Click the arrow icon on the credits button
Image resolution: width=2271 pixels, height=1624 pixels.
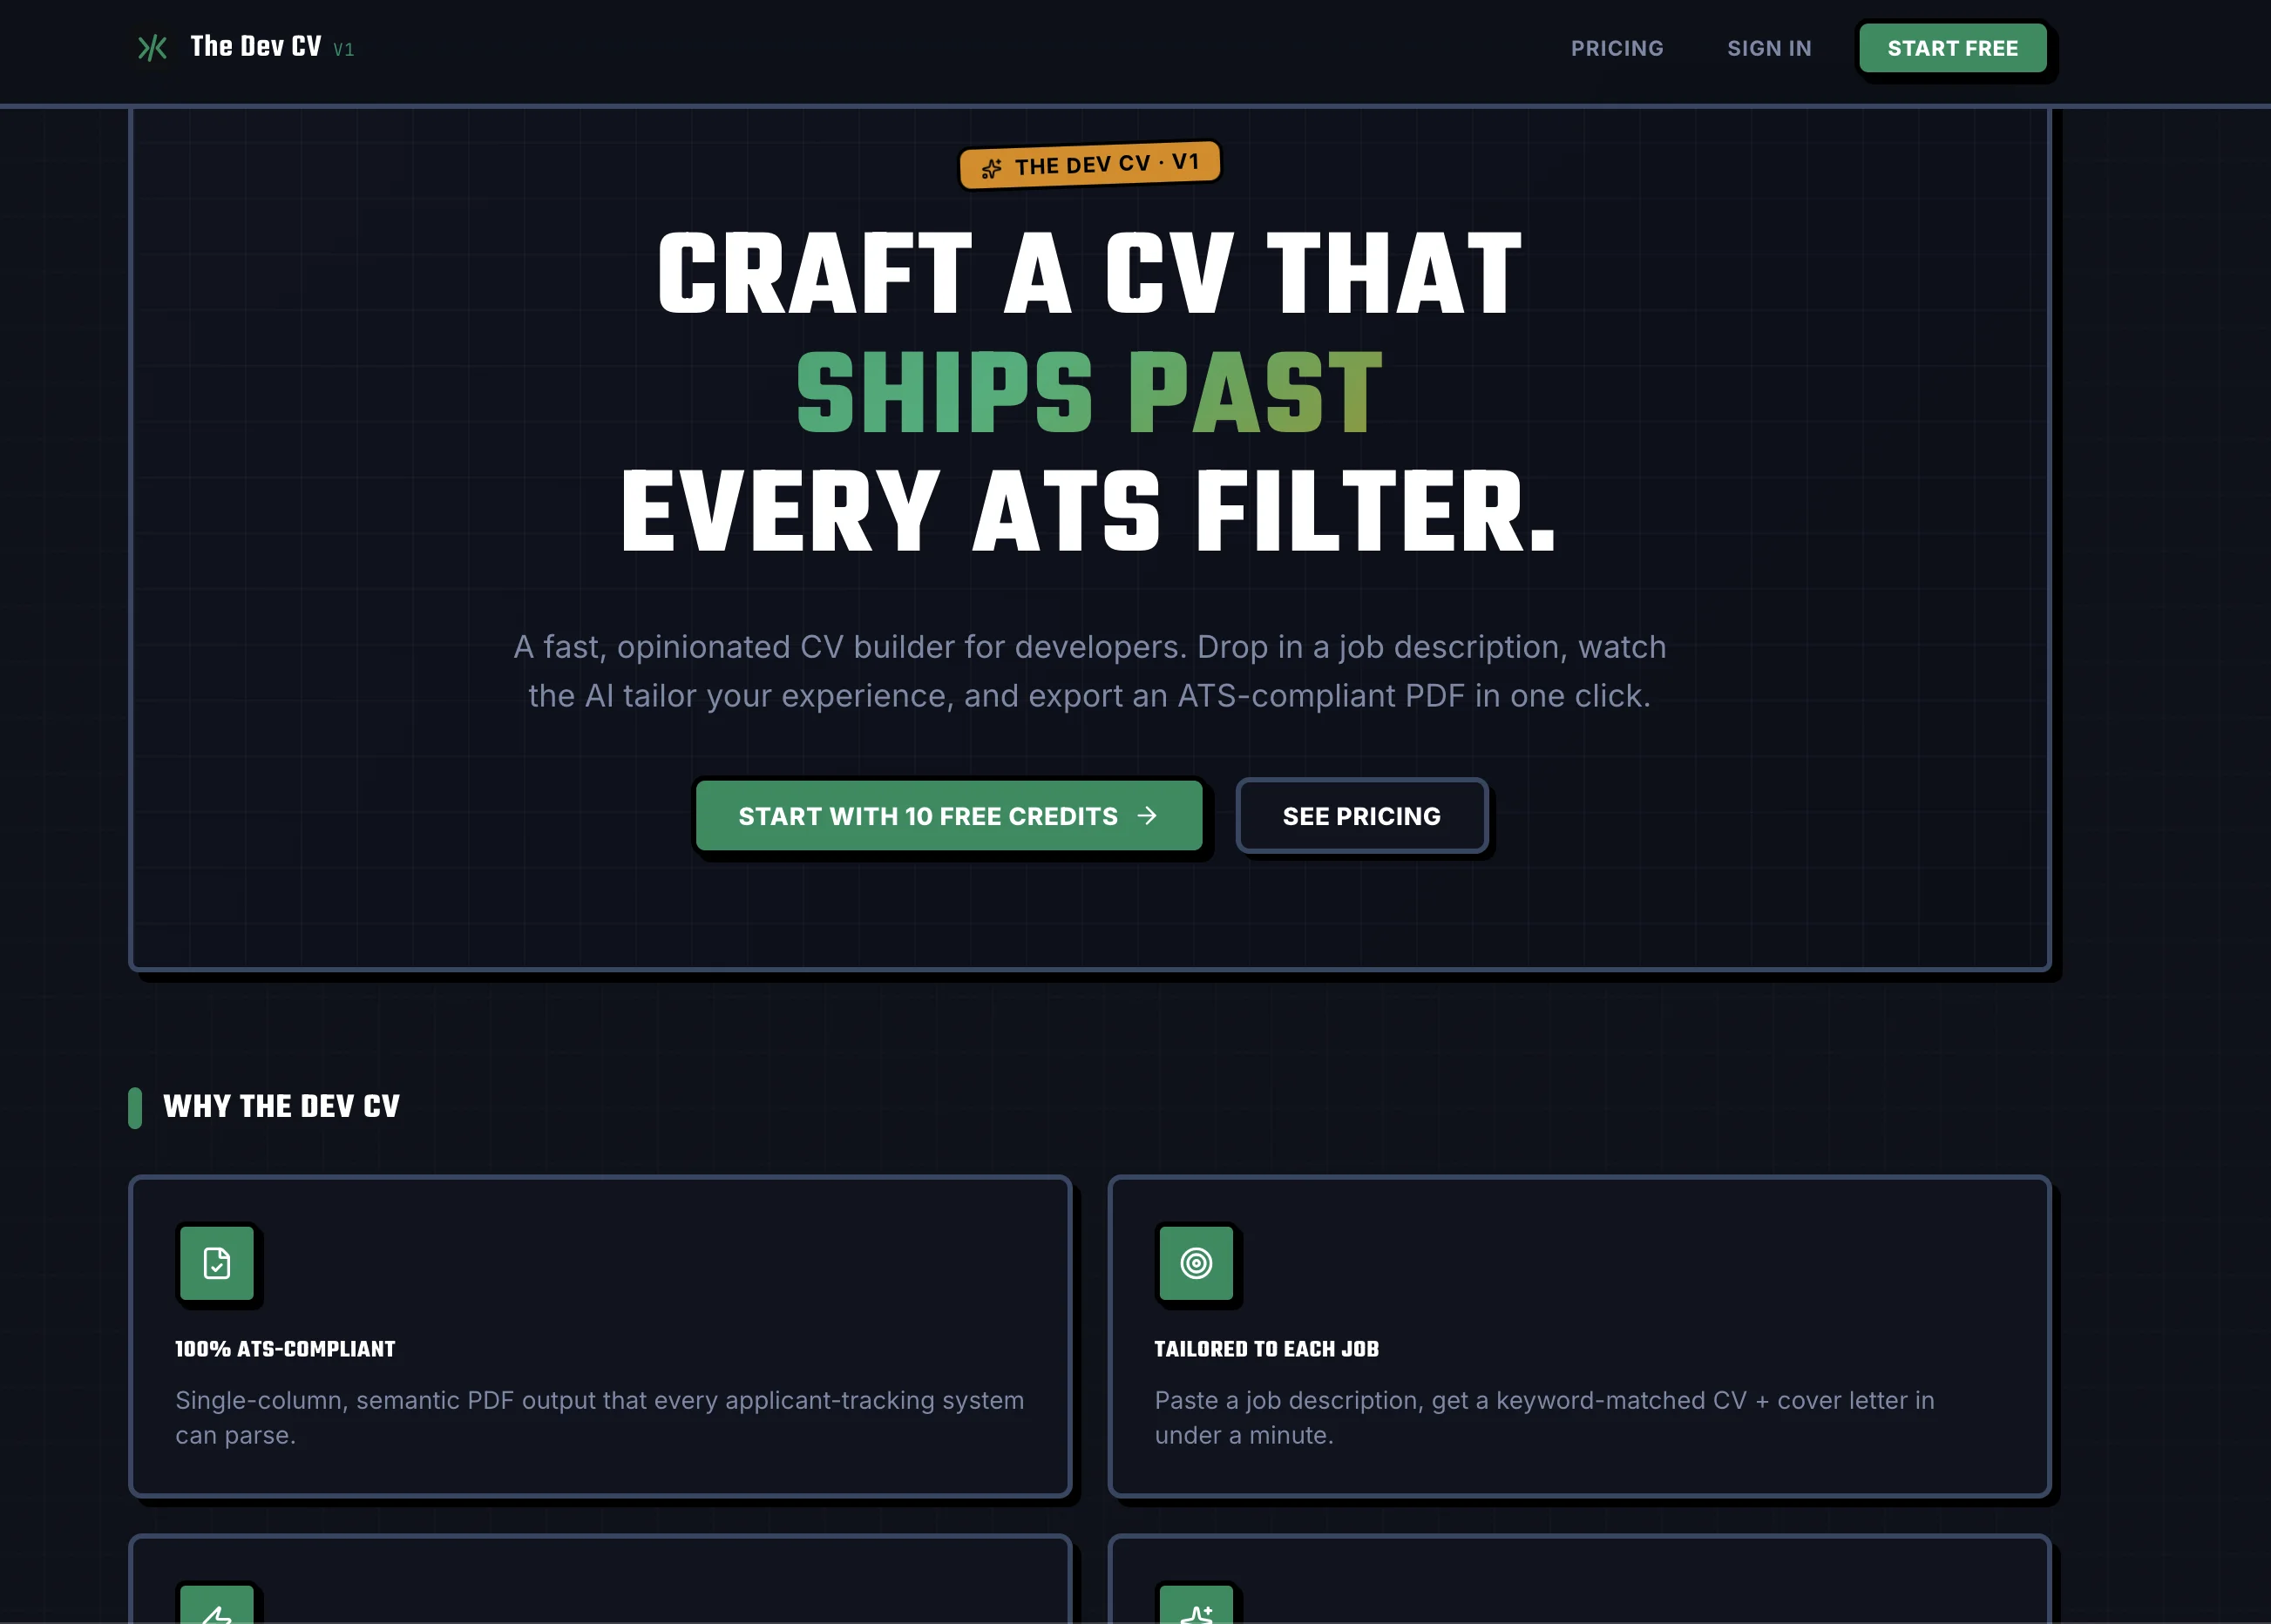(1147, 816)
